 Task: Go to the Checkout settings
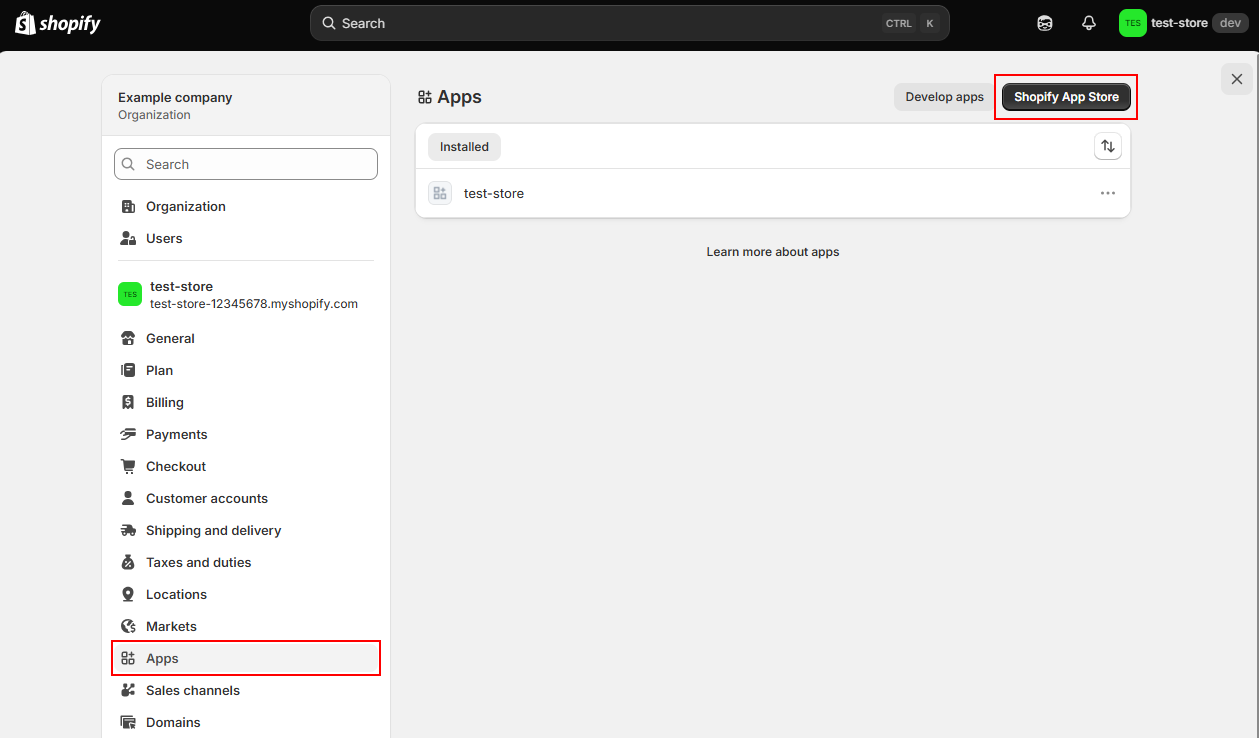[x=246, y=466]
